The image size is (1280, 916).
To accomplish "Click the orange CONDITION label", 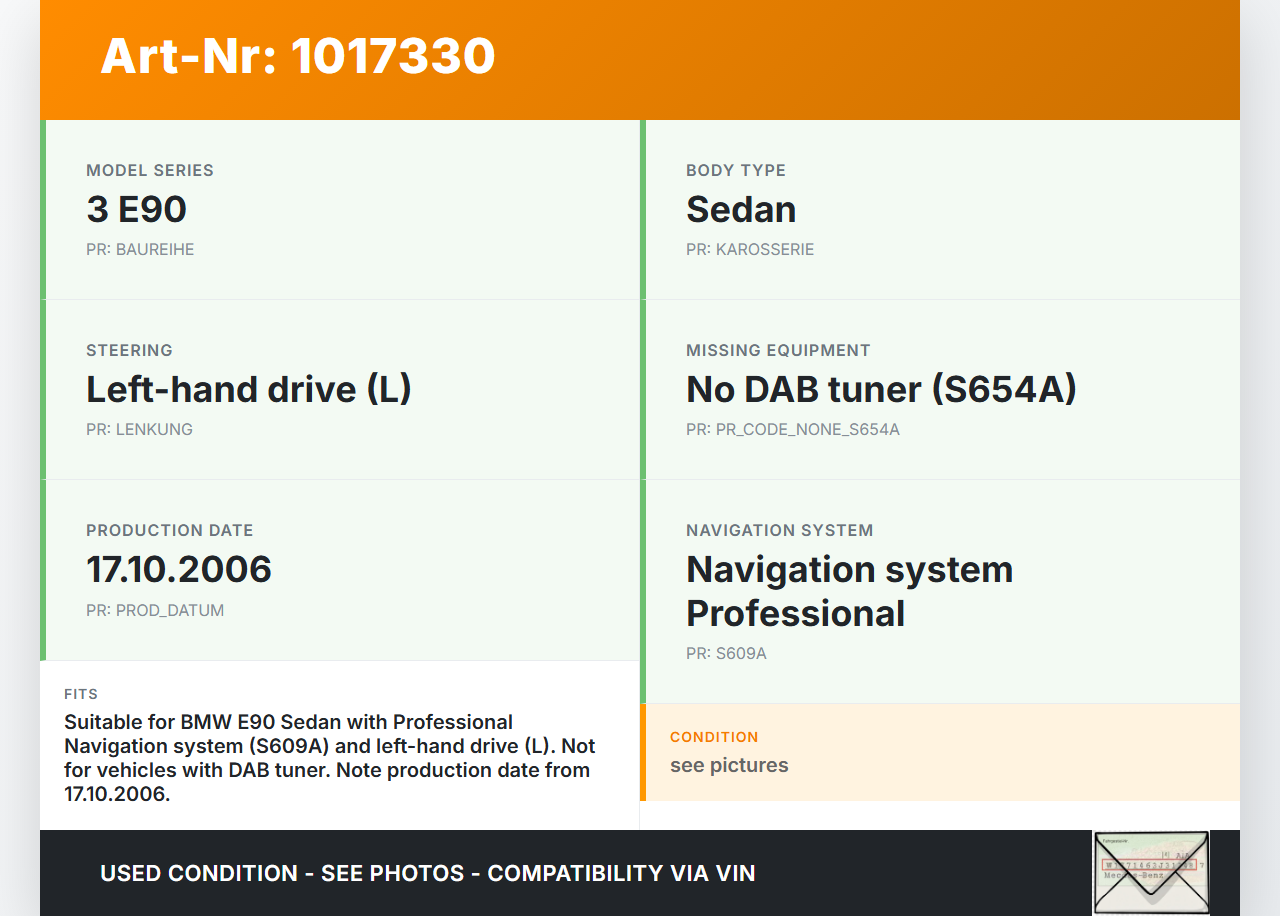I will [714, 737].
